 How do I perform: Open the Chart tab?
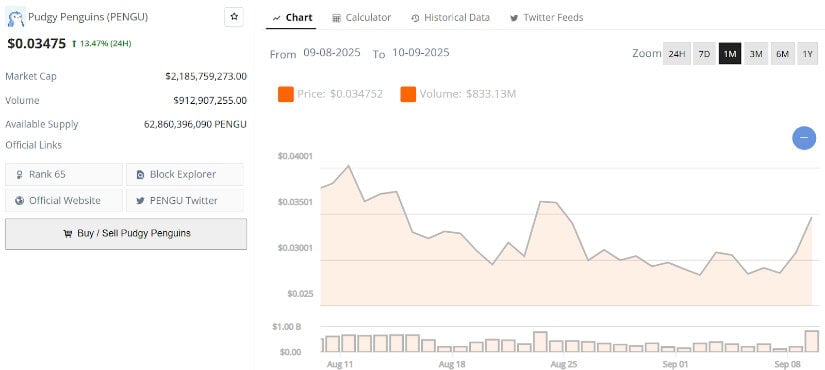(x=292, y=17)
